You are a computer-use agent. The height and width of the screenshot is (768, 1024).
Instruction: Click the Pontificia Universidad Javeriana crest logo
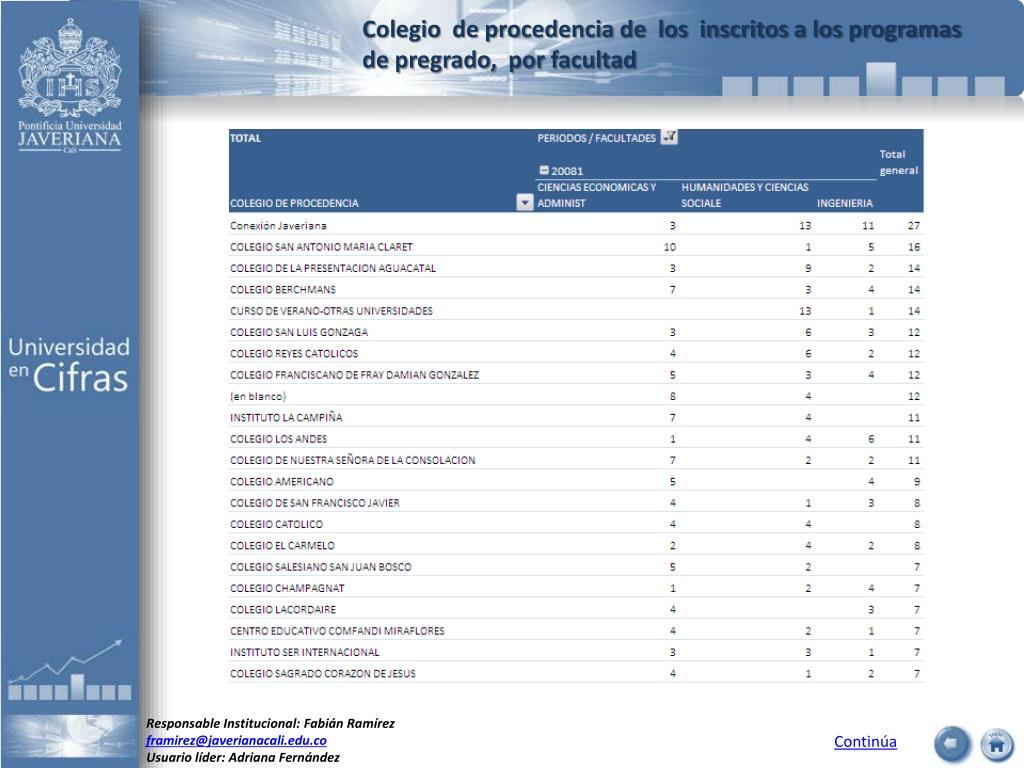tap(70, 86)
